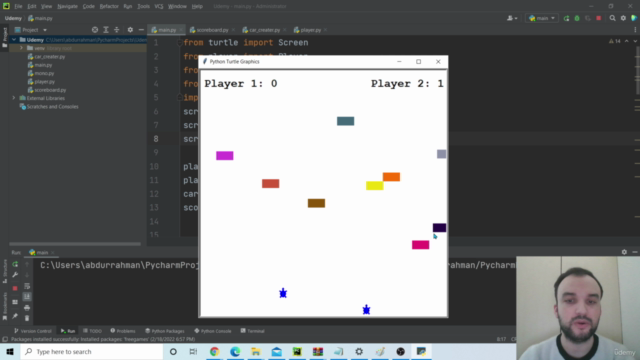Screen dimensions: 640x360
Task: Collapse the Udemy project root
Action: pos(14,40)
